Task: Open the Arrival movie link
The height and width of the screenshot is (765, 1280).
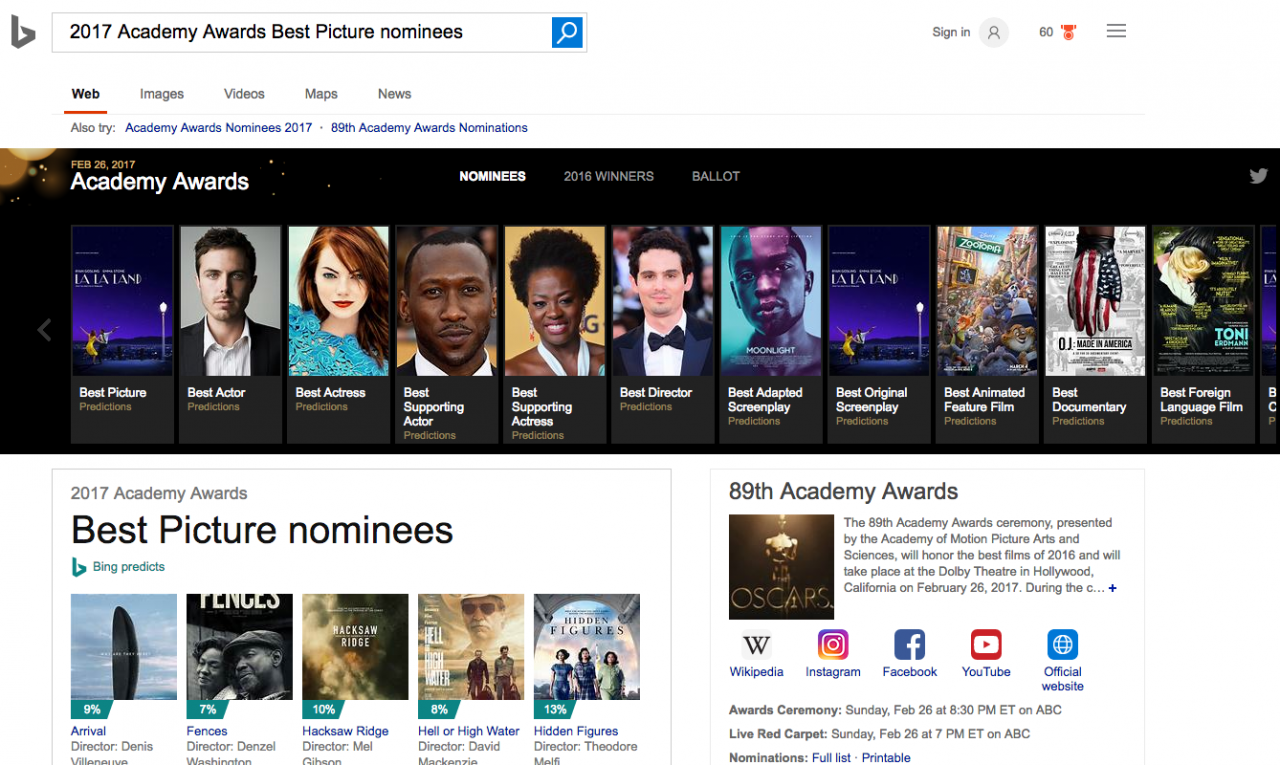Action: tap(87, 731)
